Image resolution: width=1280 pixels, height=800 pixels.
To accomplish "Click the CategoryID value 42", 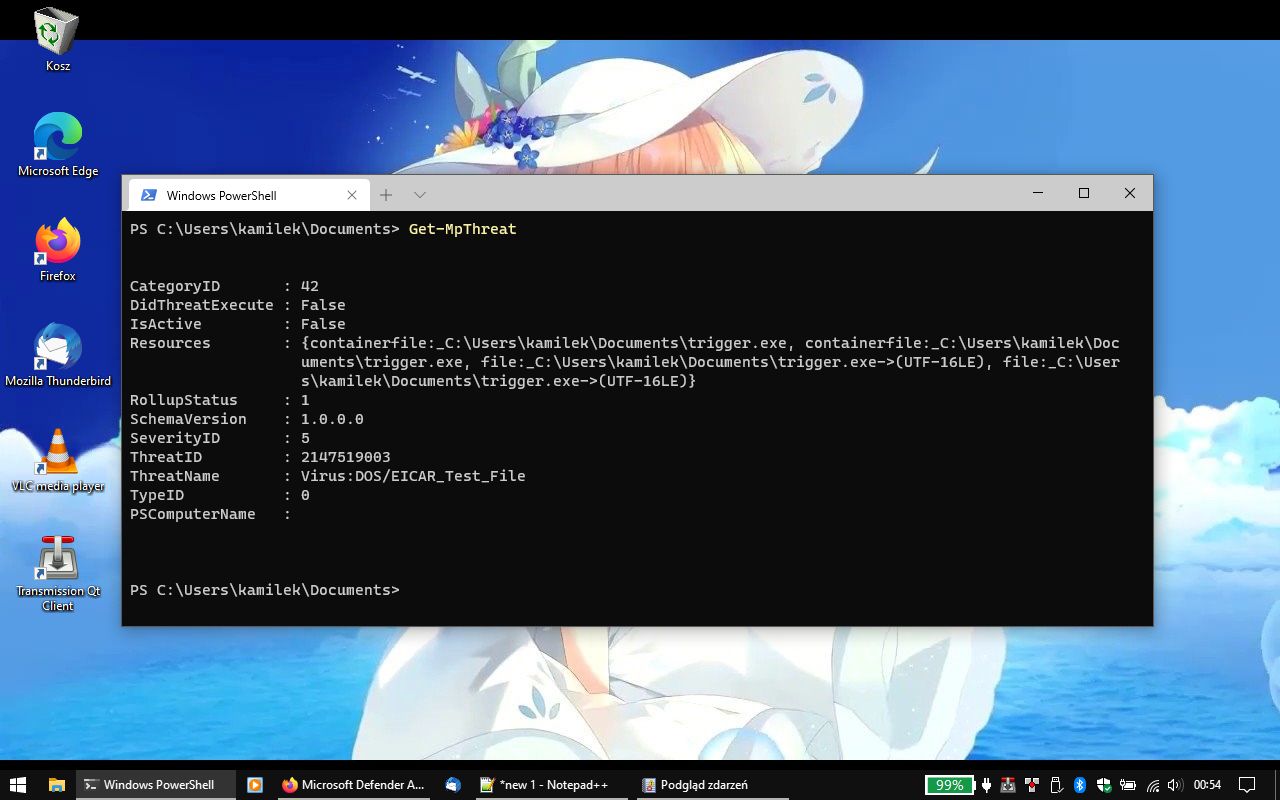I will coord(310,286).
